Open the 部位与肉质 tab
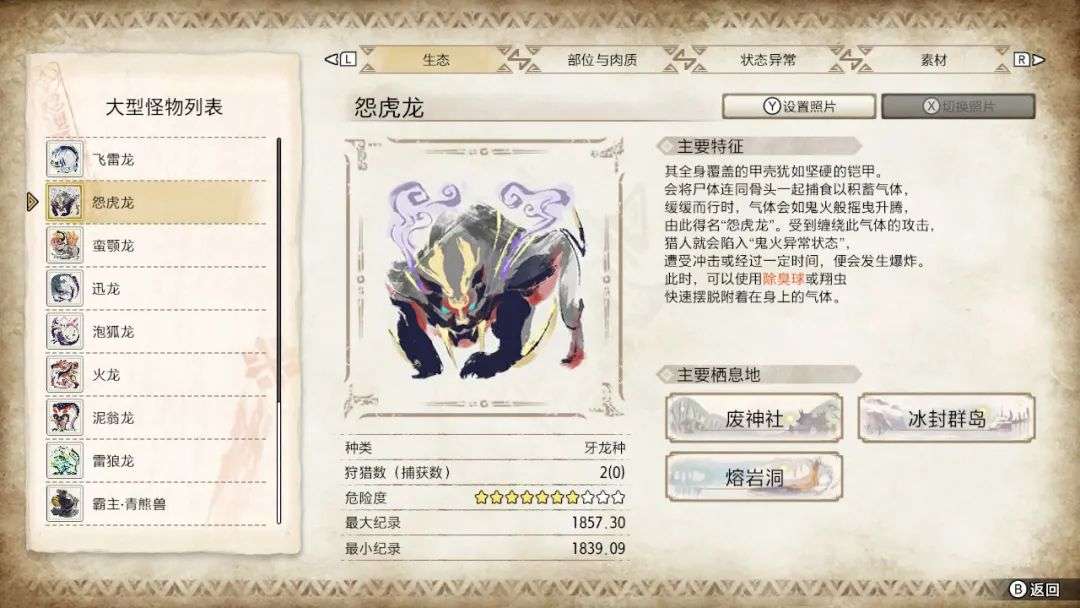The image size is (1080, 608). (602, 60)
